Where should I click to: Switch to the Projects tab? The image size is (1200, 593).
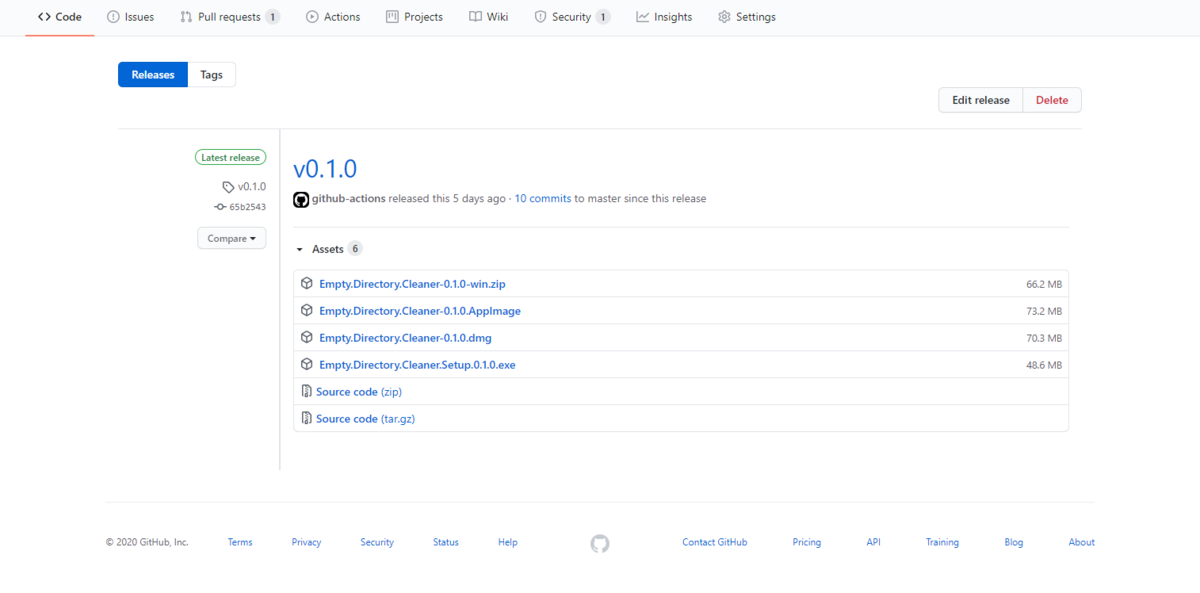(x=414, y=17)
